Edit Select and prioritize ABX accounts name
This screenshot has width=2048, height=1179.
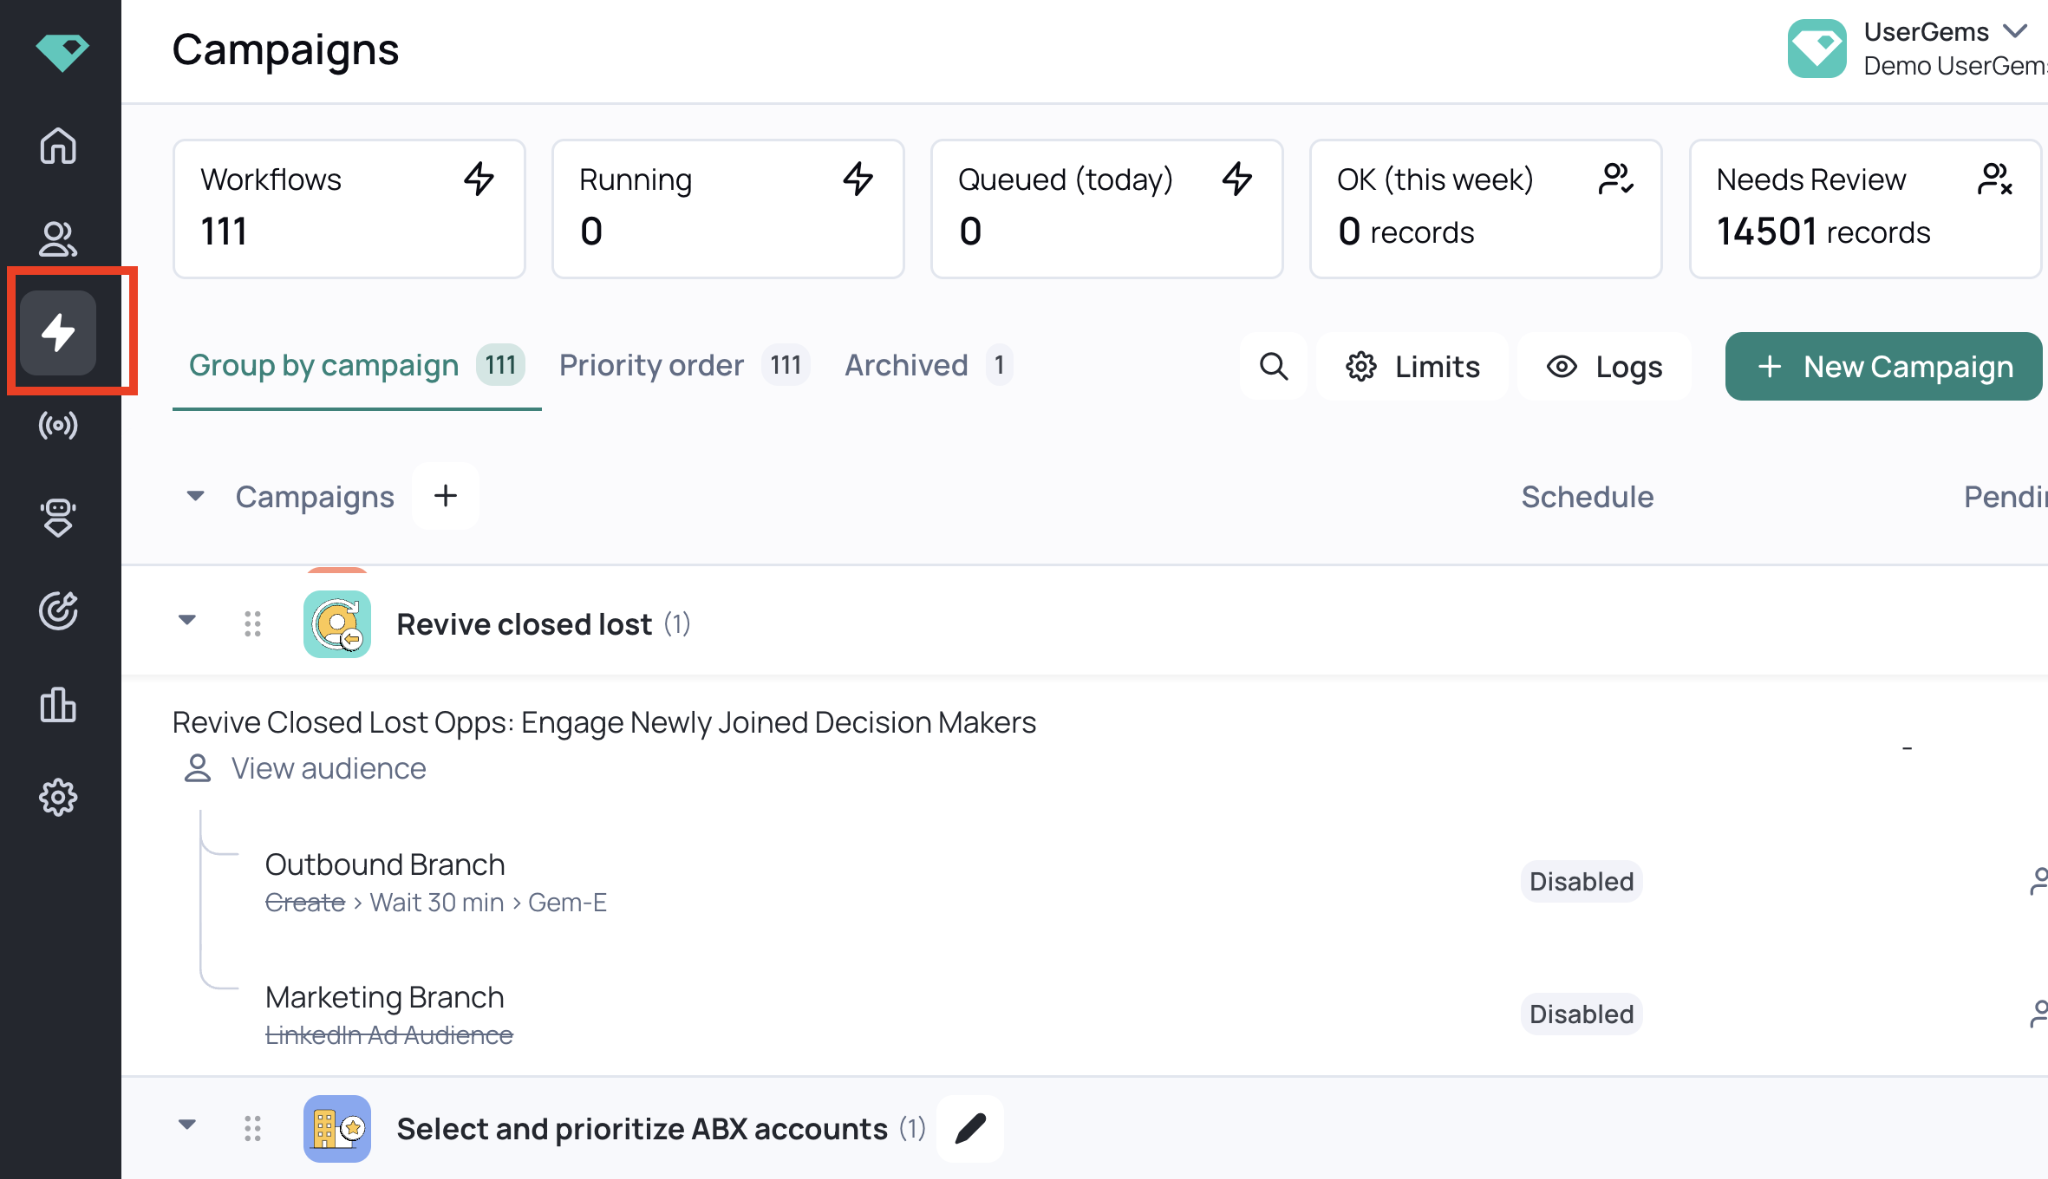[970, 1129]
